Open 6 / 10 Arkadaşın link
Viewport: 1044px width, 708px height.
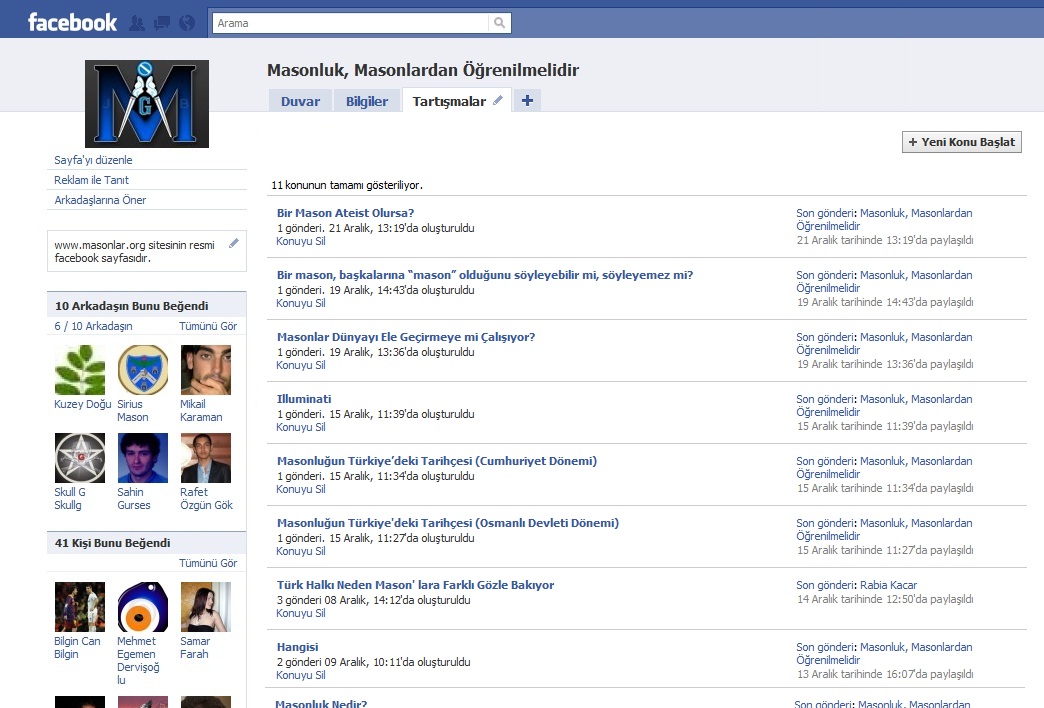coord(93,326)
